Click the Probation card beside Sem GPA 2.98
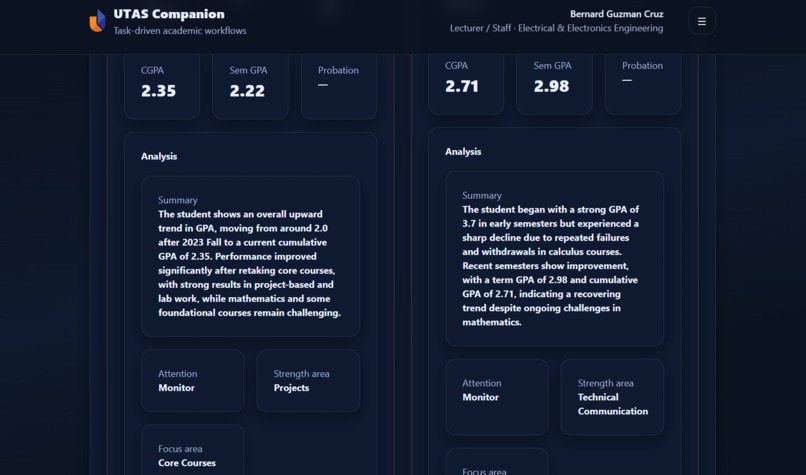The height and width of the screenshot is (475, 806). click(643, 84)
